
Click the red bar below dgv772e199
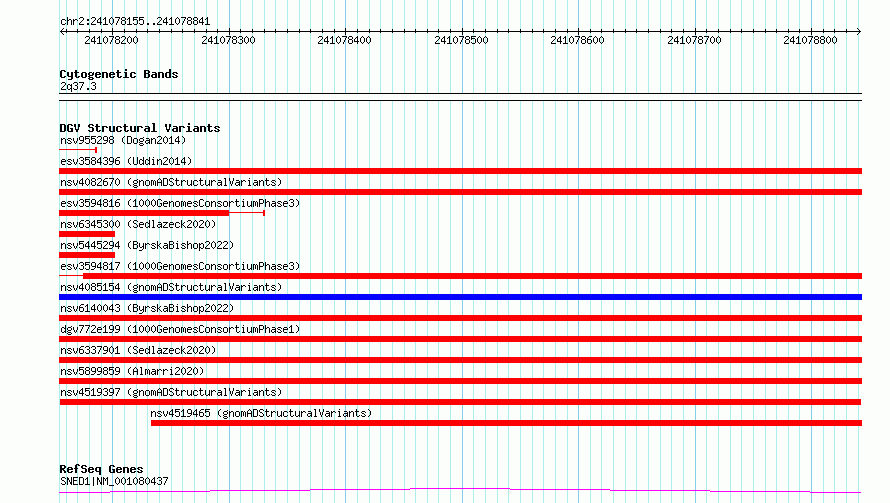click(x=460, y=339)
